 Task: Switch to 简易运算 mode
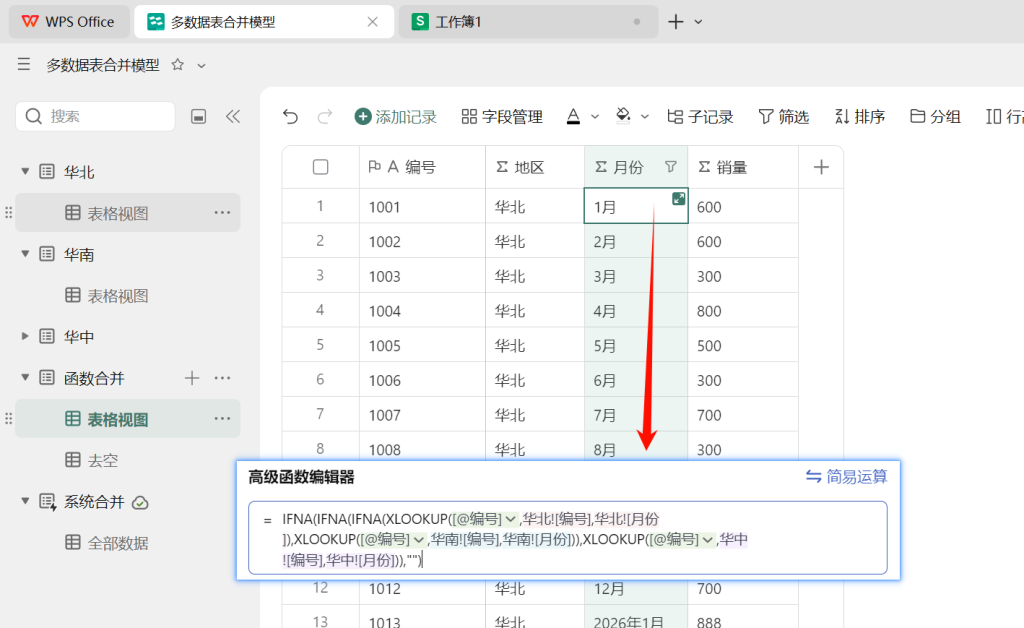click(846, 477)
